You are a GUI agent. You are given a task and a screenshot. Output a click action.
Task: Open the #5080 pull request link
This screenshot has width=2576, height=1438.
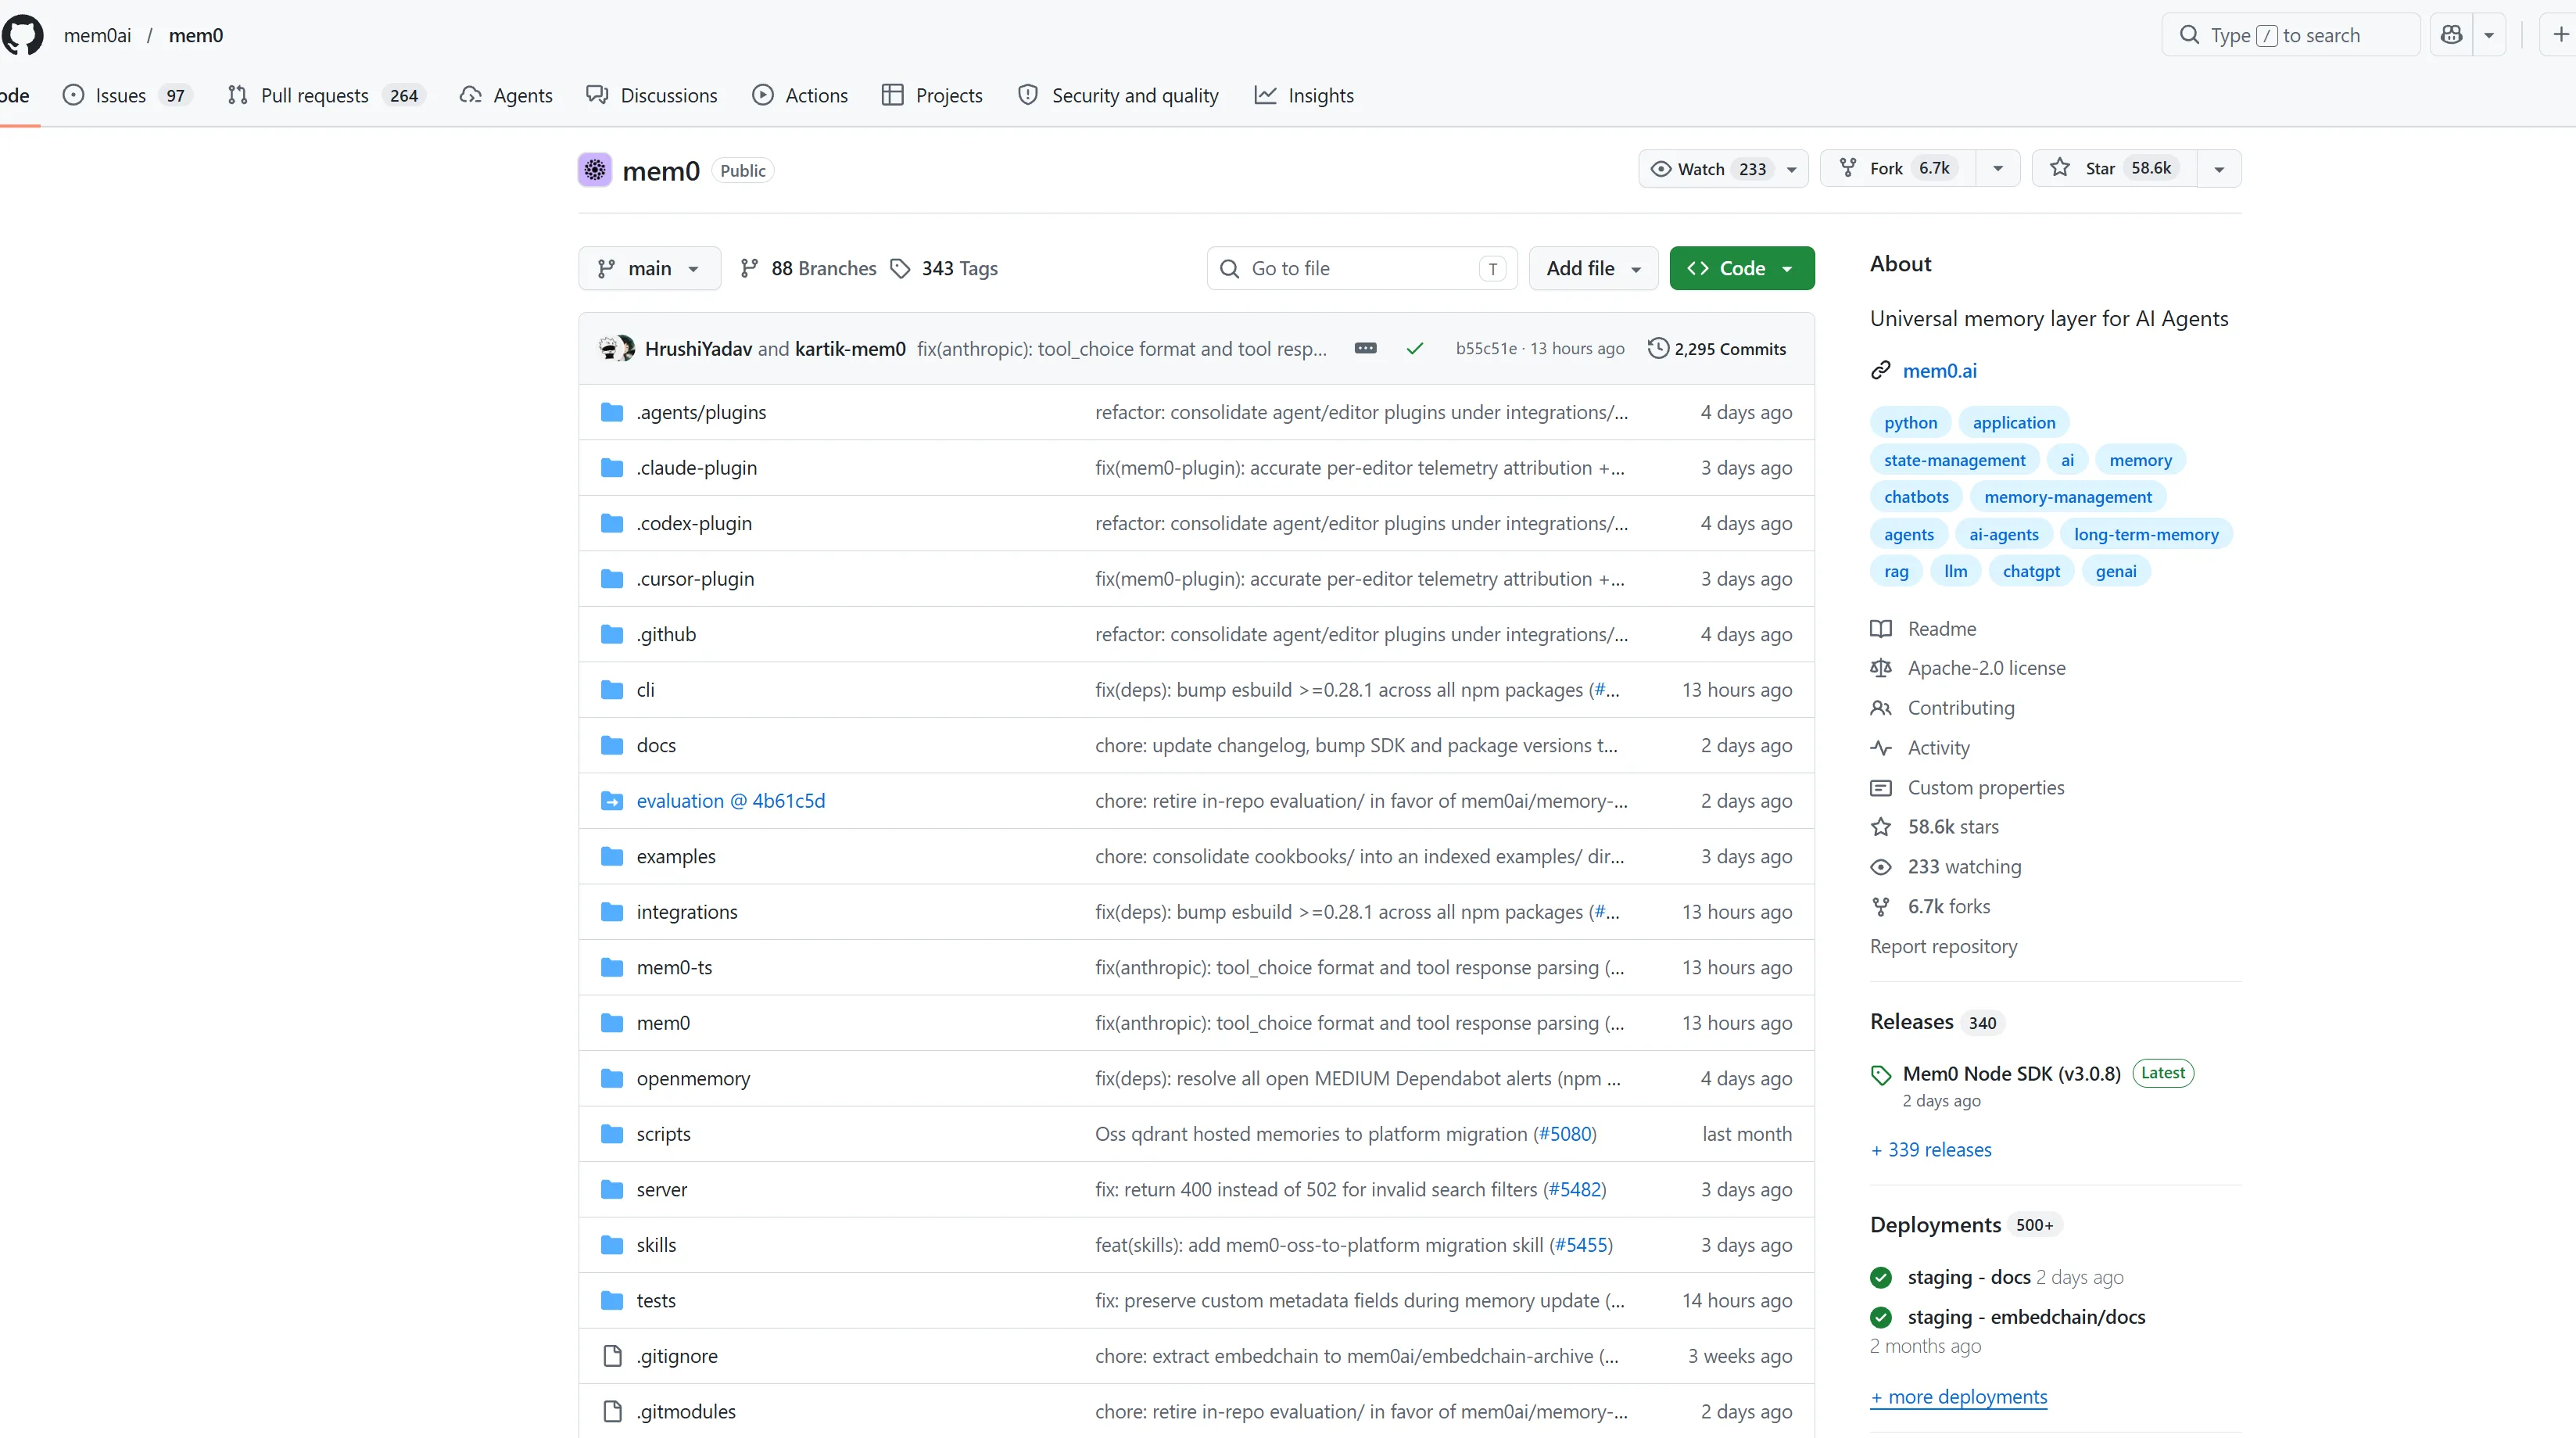click(1564, 1134)
